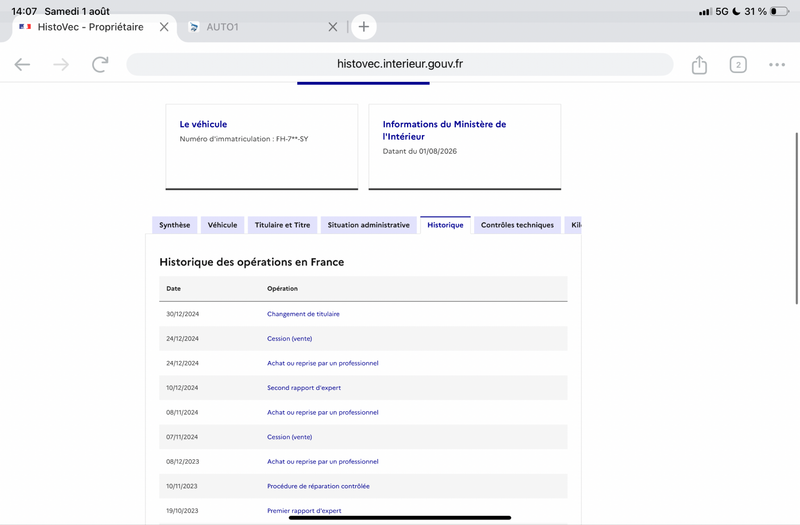Viewport: 800px width, 525px height.
Task: Click the Numéro d'immatriculation FH-7**-SY text
Action: pyautogui.click(x=244, y=139)
